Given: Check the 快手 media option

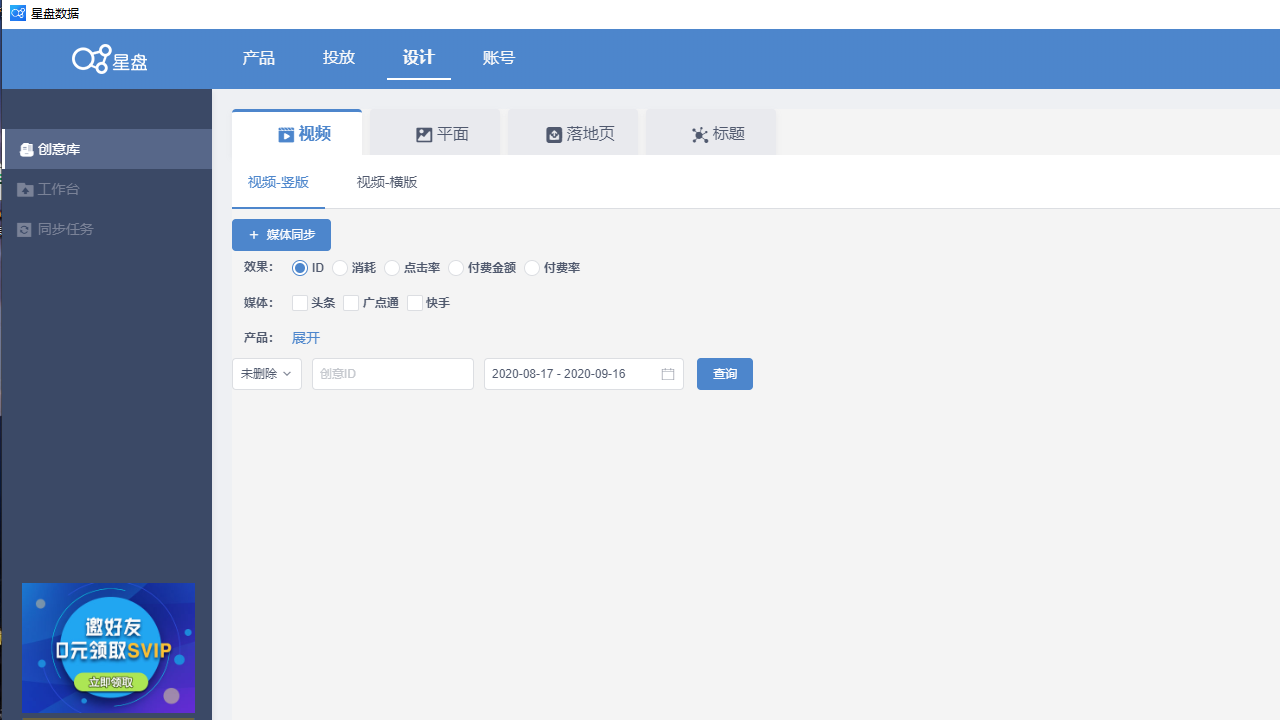Looking at the screenshot, I should (x=414, y=302).
